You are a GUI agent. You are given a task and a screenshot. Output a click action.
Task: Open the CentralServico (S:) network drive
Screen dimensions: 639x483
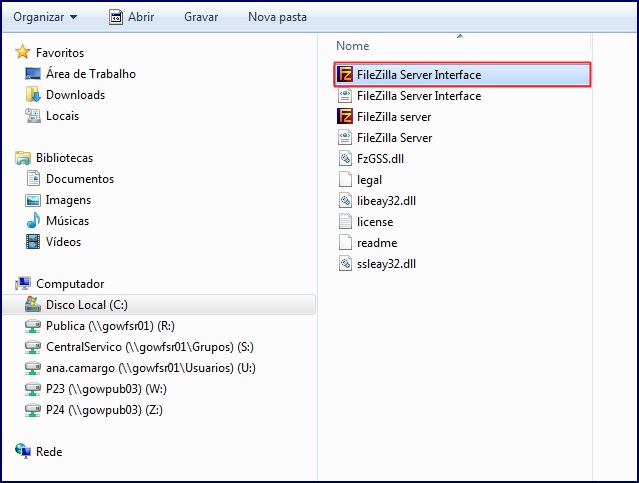[x=150, y=347]
